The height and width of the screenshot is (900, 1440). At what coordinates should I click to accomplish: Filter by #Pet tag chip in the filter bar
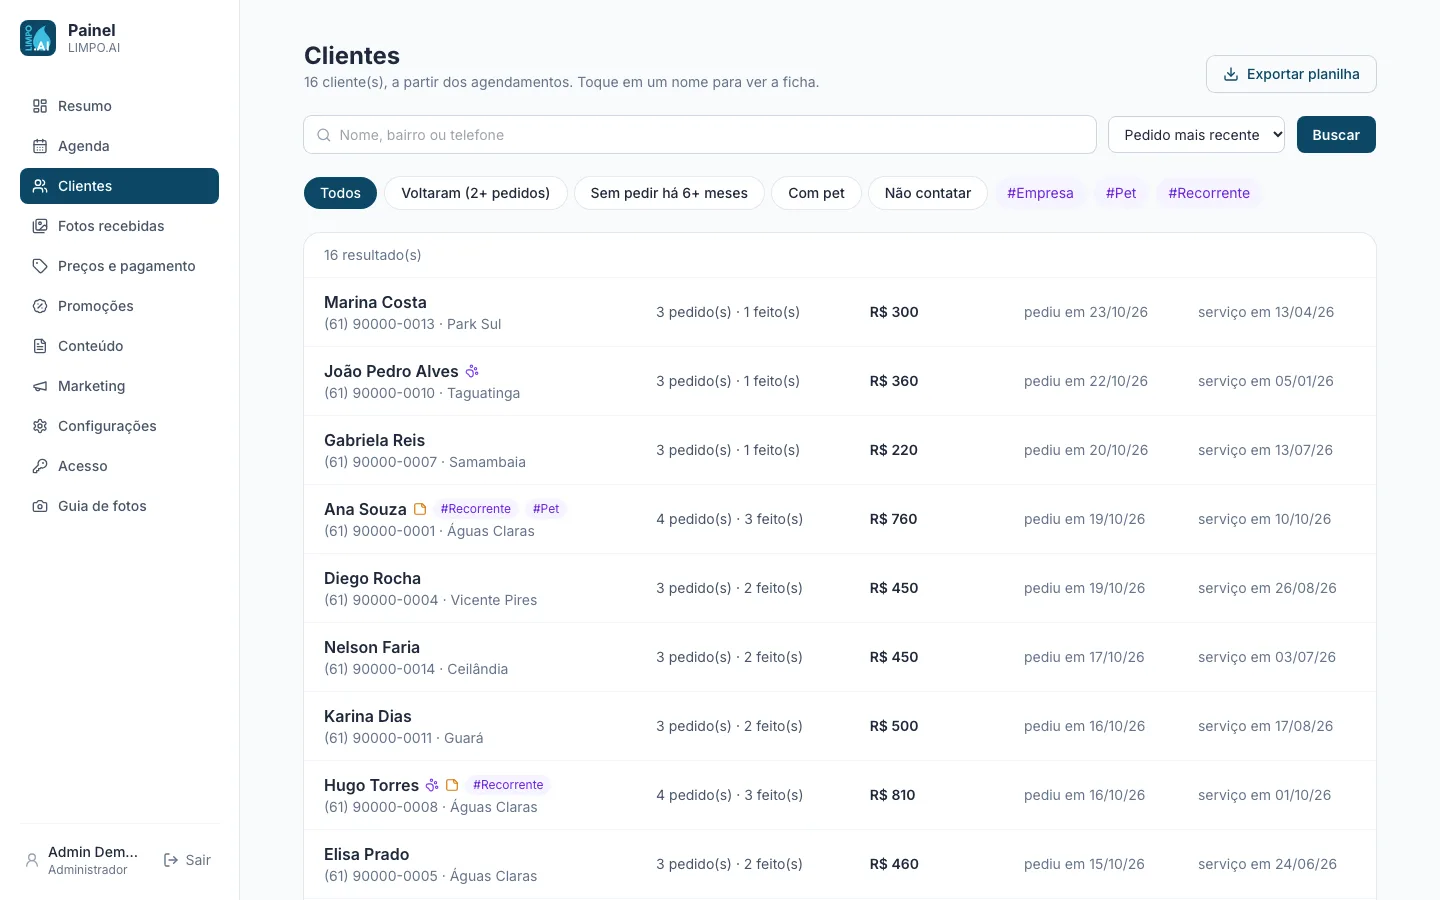tap(1121, 193)
